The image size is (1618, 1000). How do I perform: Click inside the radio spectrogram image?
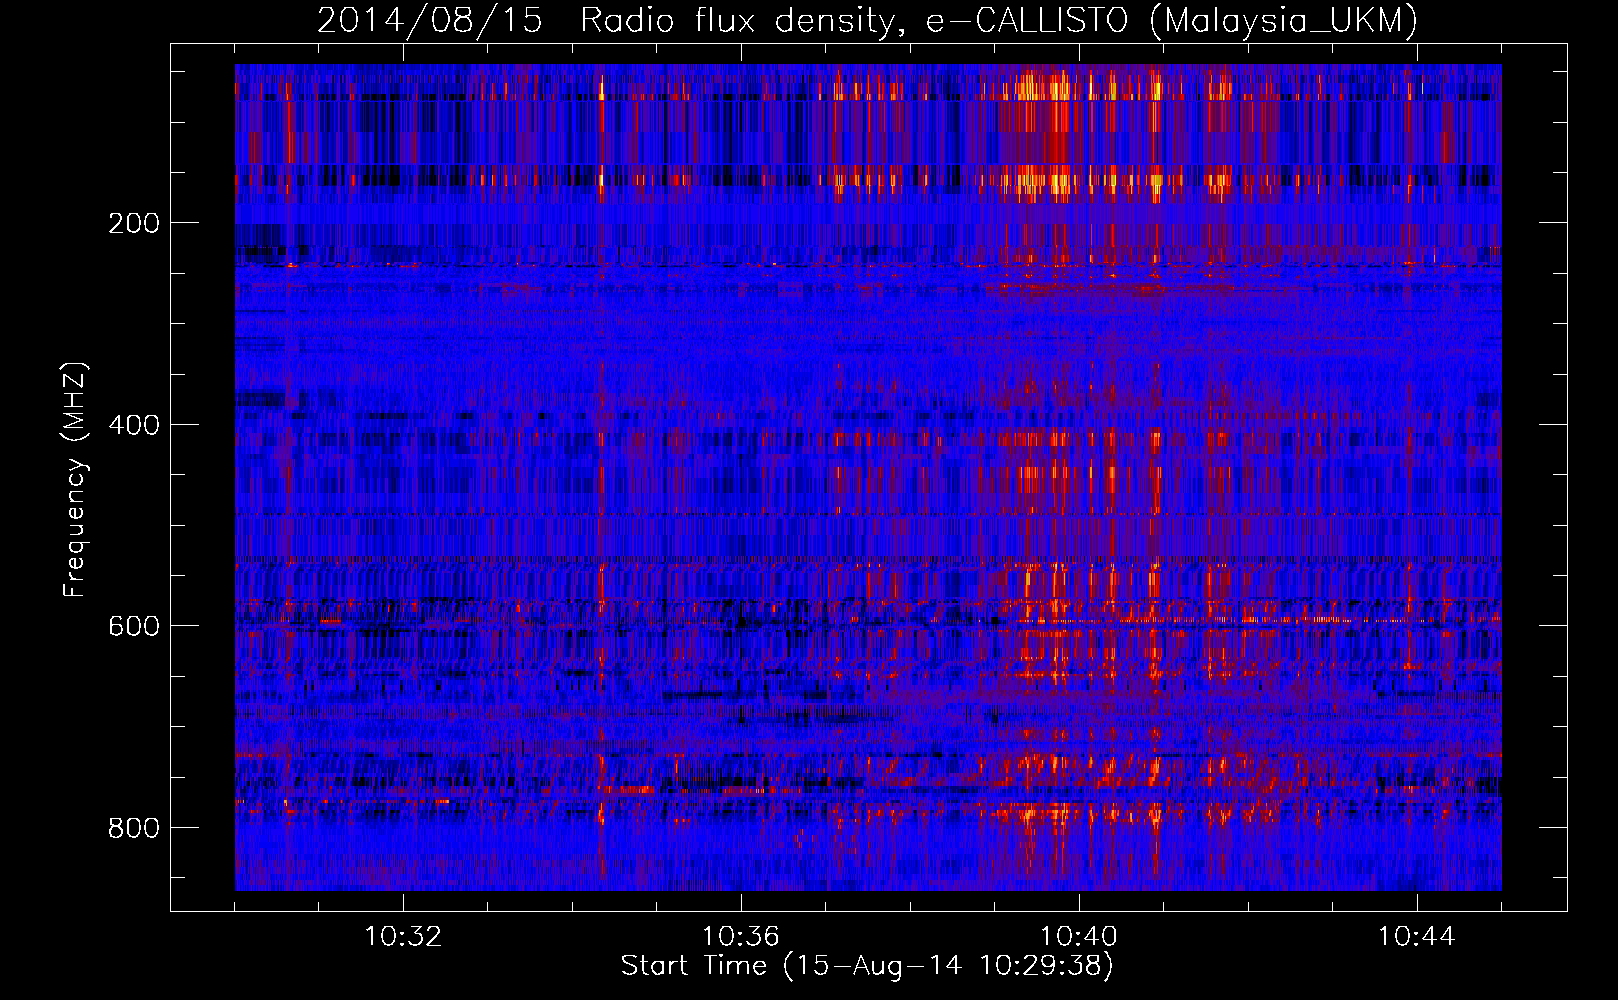[x=868, y=477]
